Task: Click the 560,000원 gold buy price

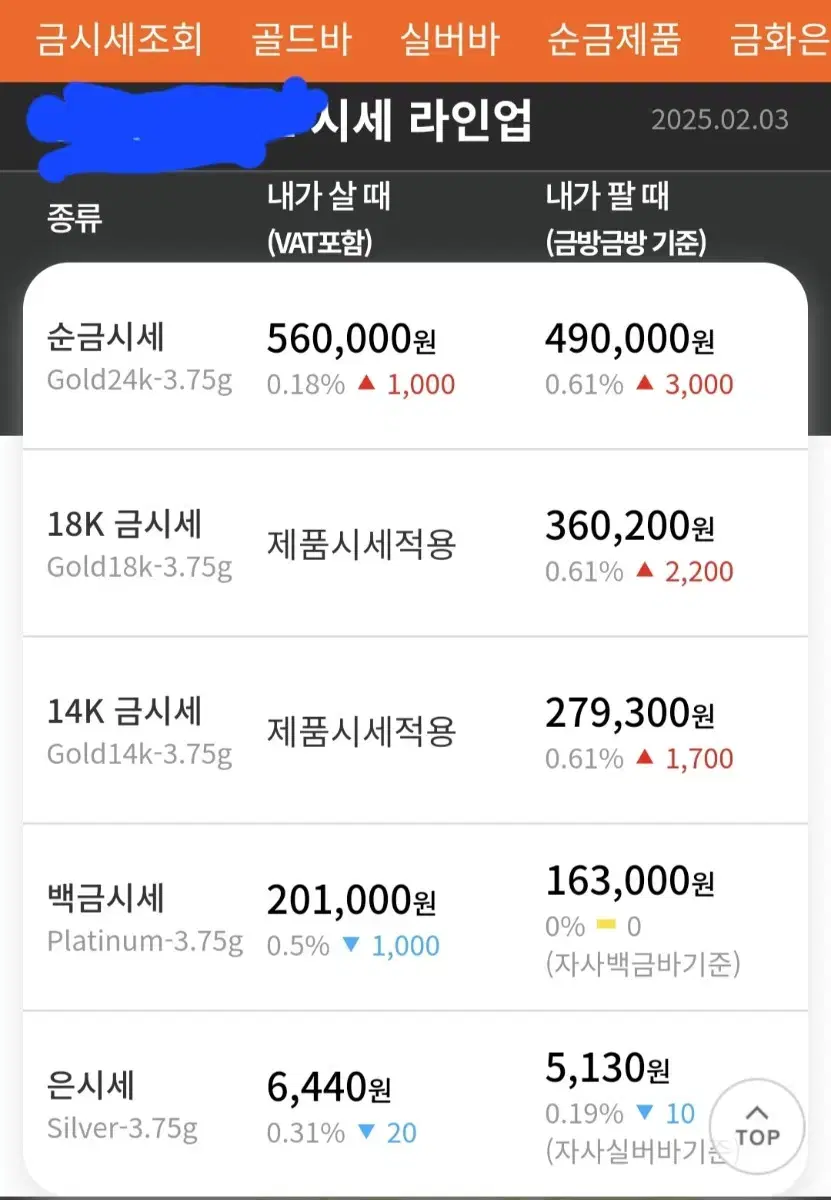Action: 352,340
